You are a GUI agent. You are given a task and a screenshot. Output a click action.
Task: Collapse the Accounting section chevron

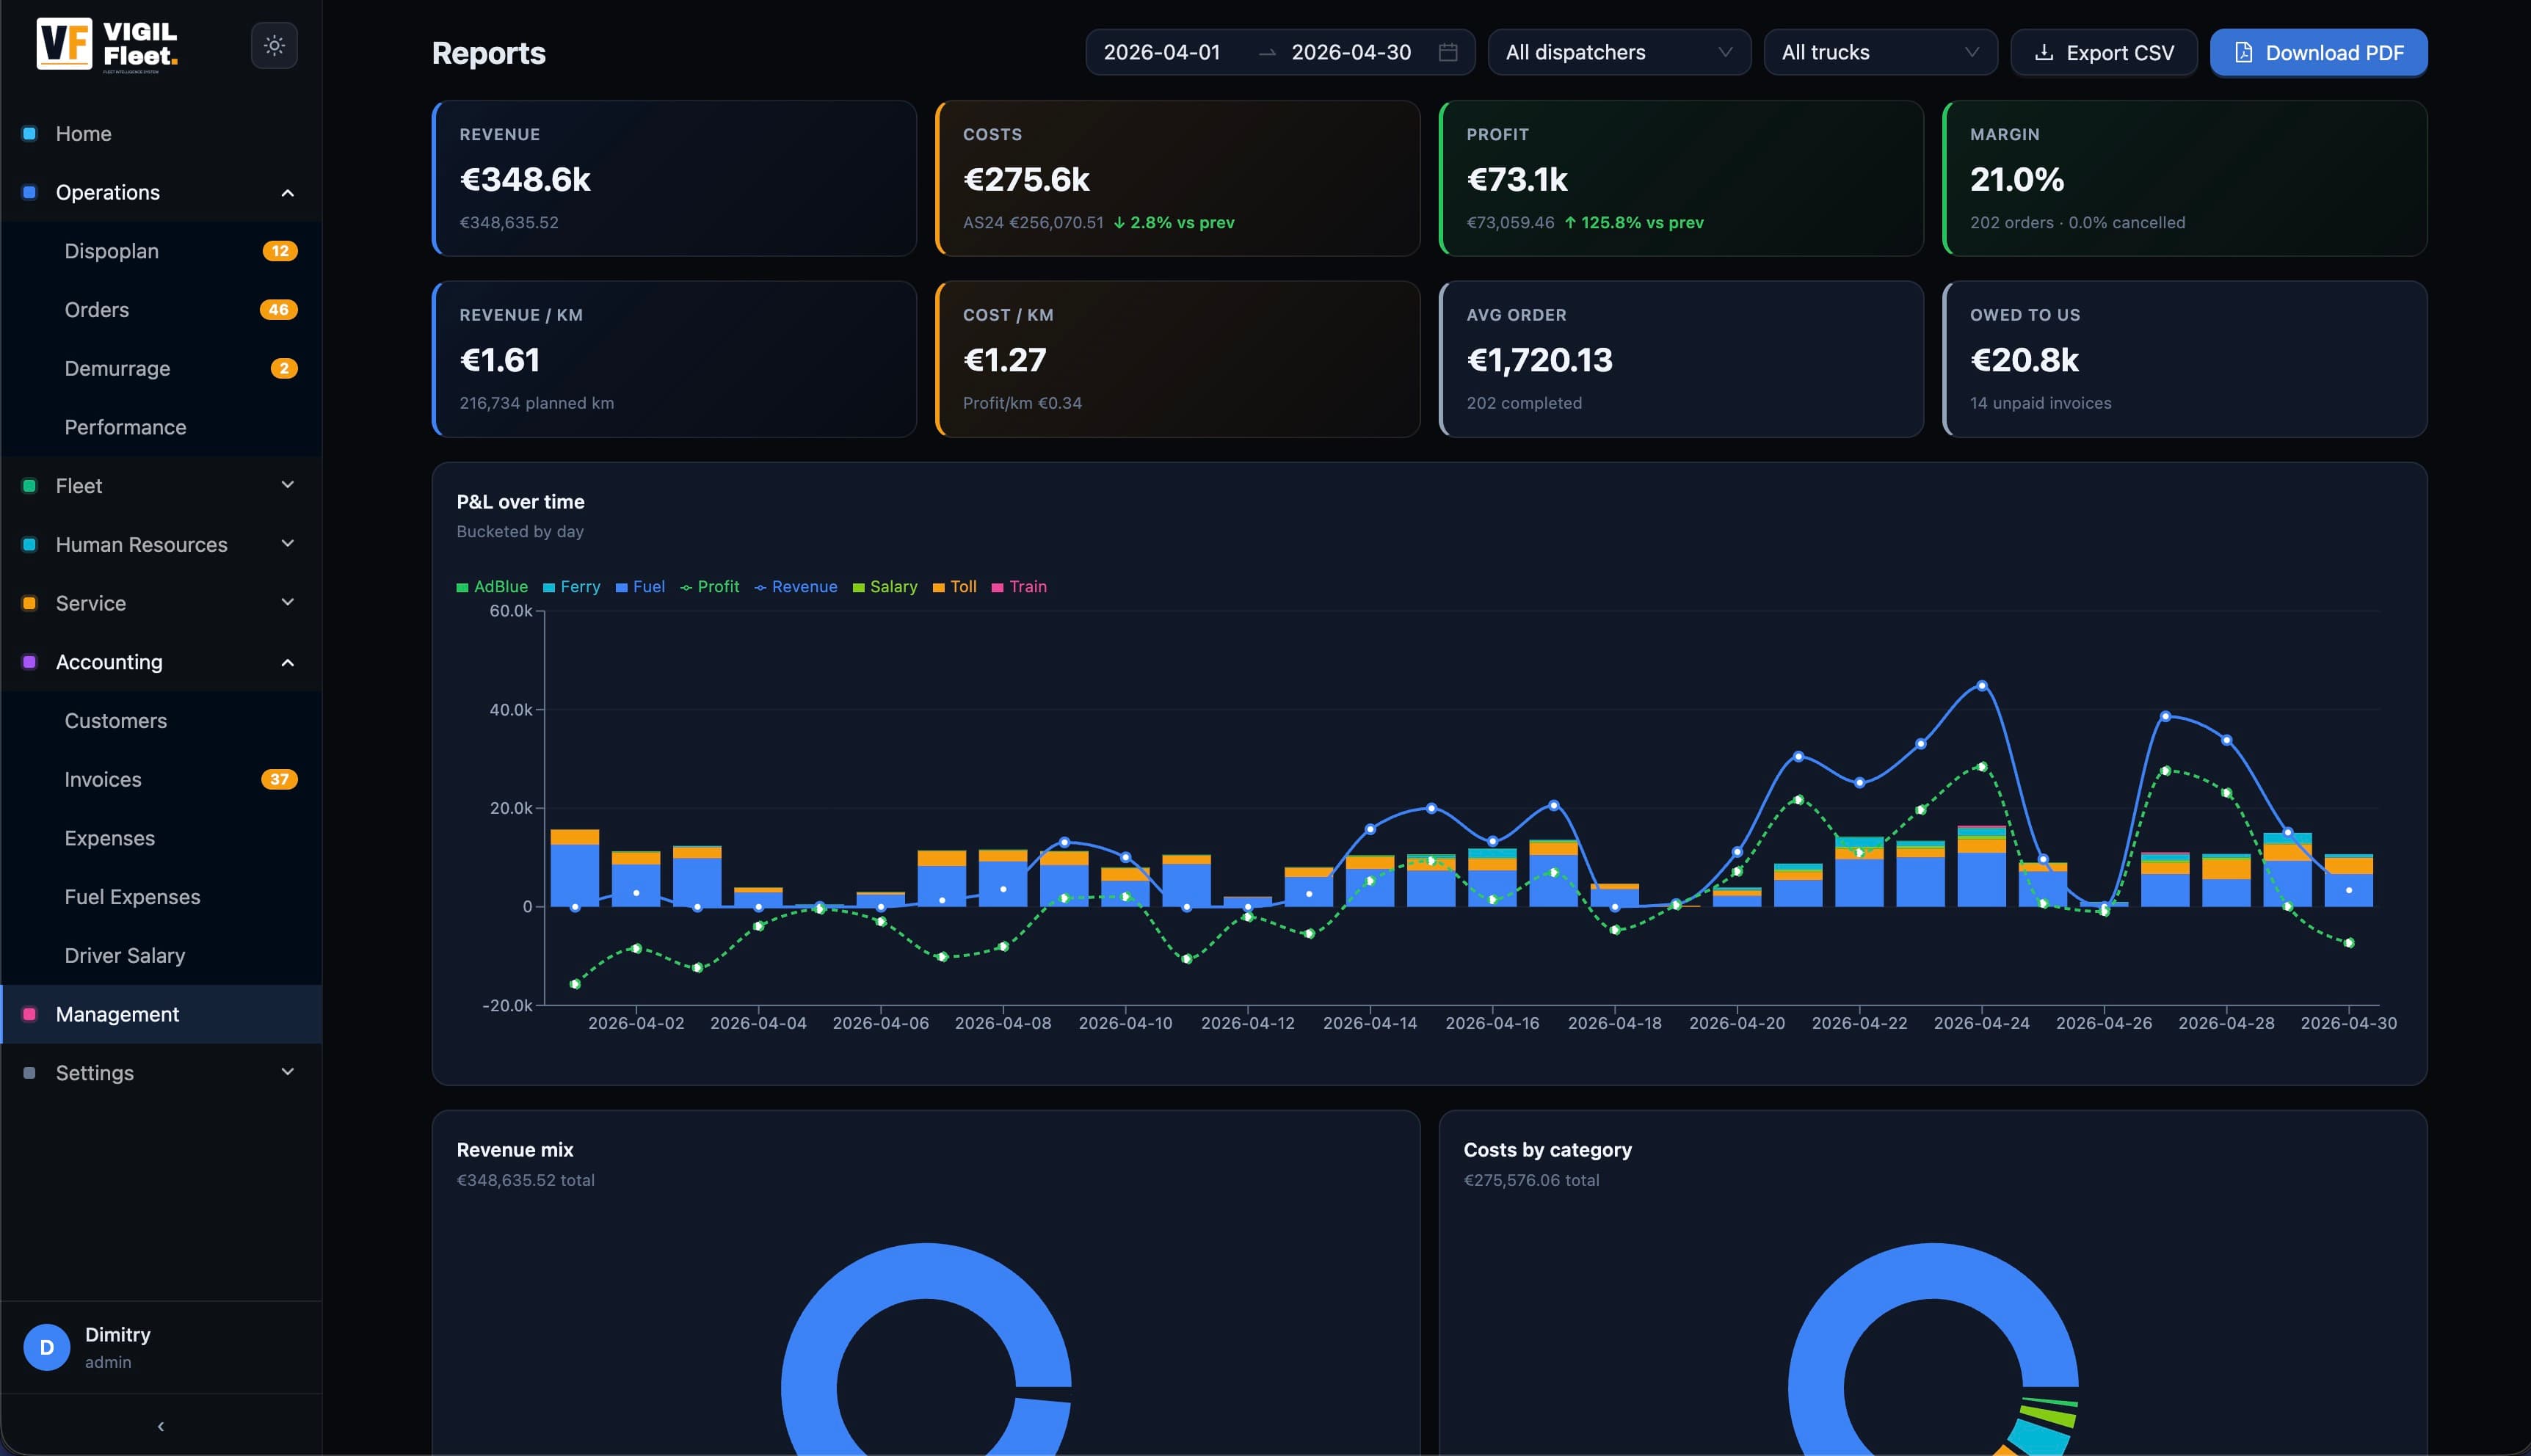tap(288, 662)
